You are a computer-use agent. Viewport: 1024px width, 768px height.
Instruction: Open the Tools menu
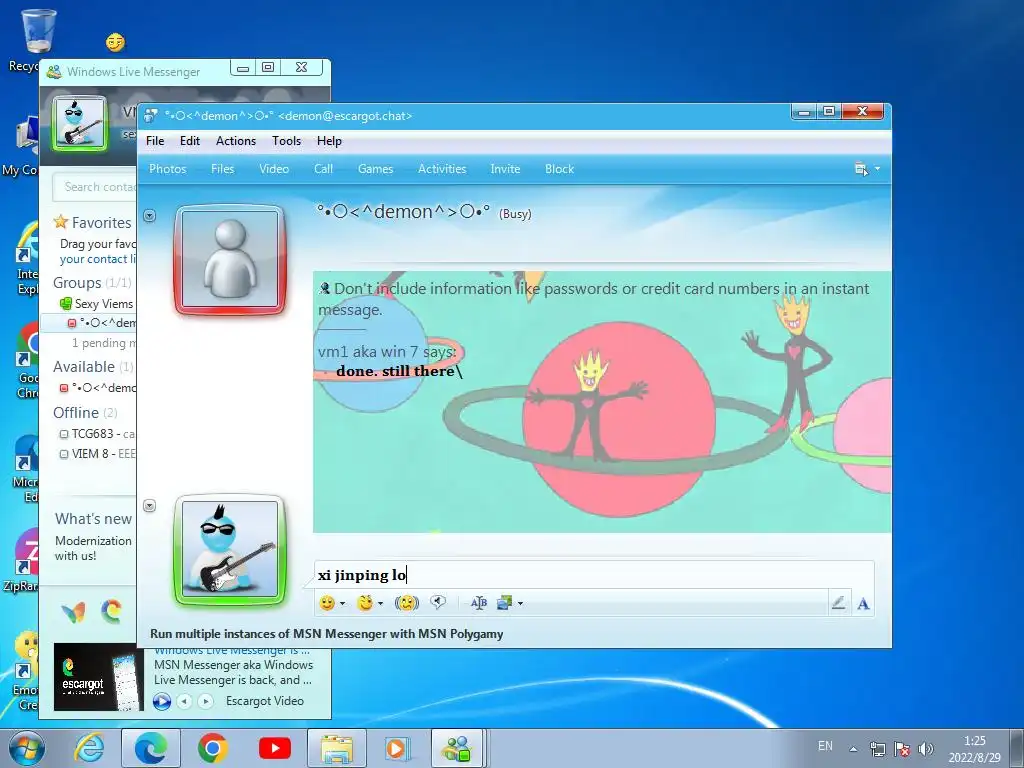[286, 141]
